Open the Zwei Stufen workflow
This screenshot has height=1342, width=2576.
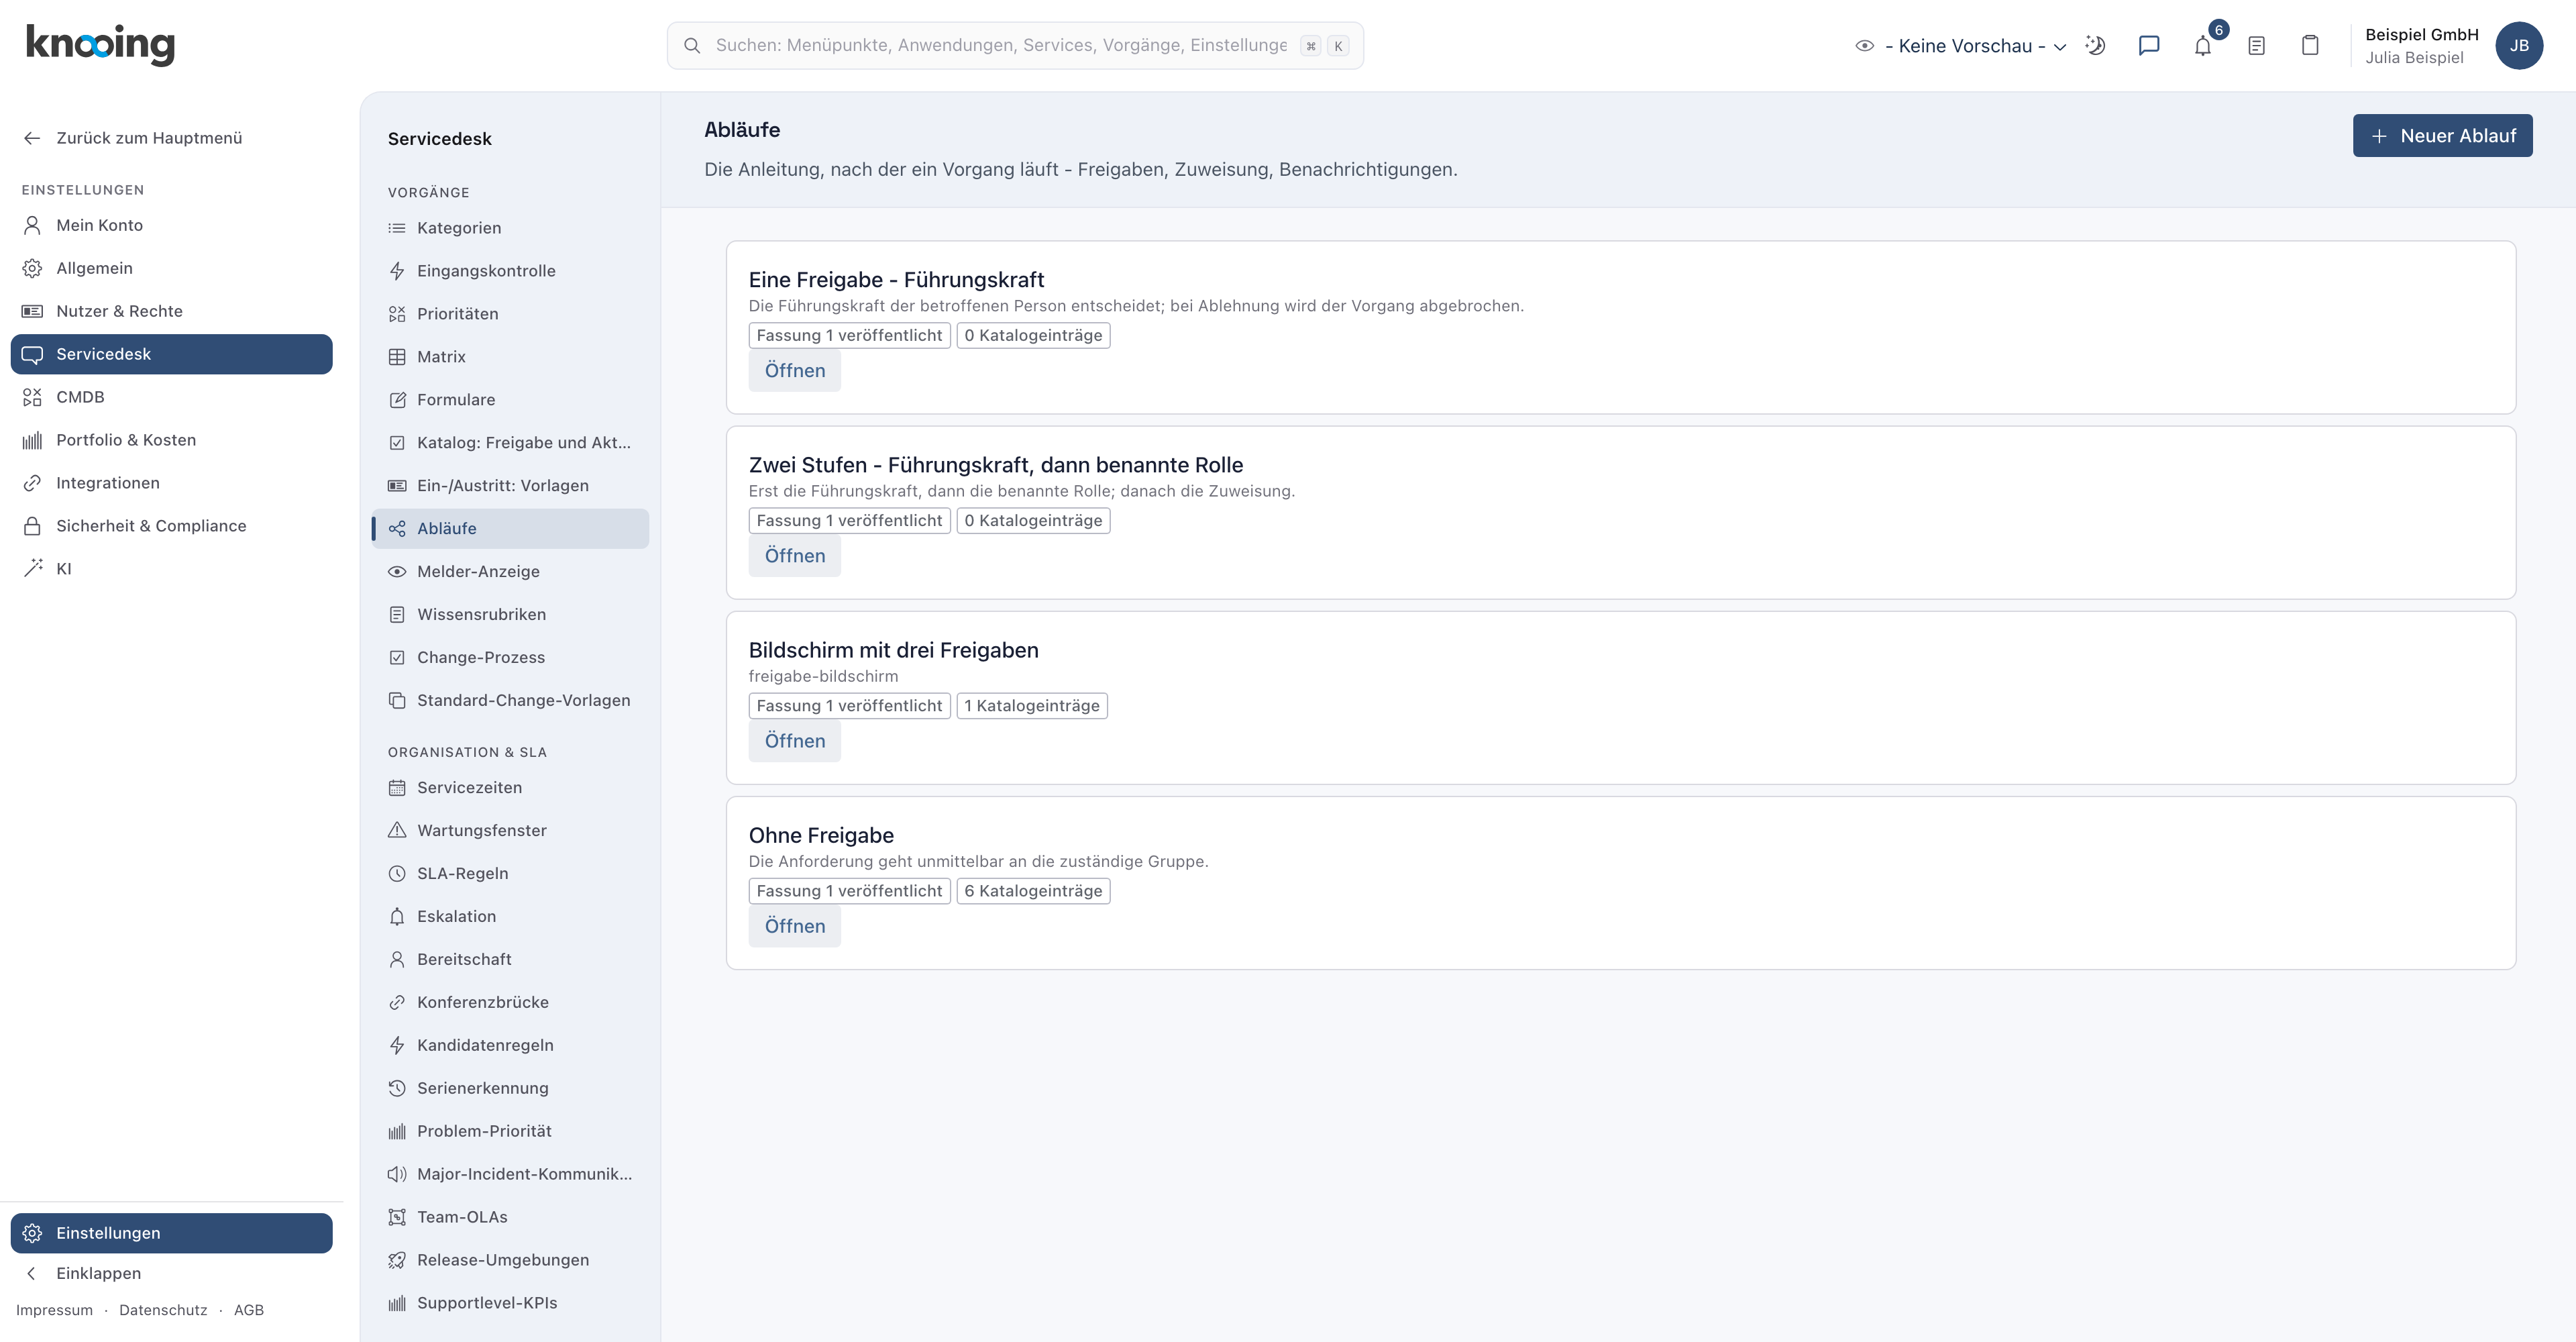point(795,555)
